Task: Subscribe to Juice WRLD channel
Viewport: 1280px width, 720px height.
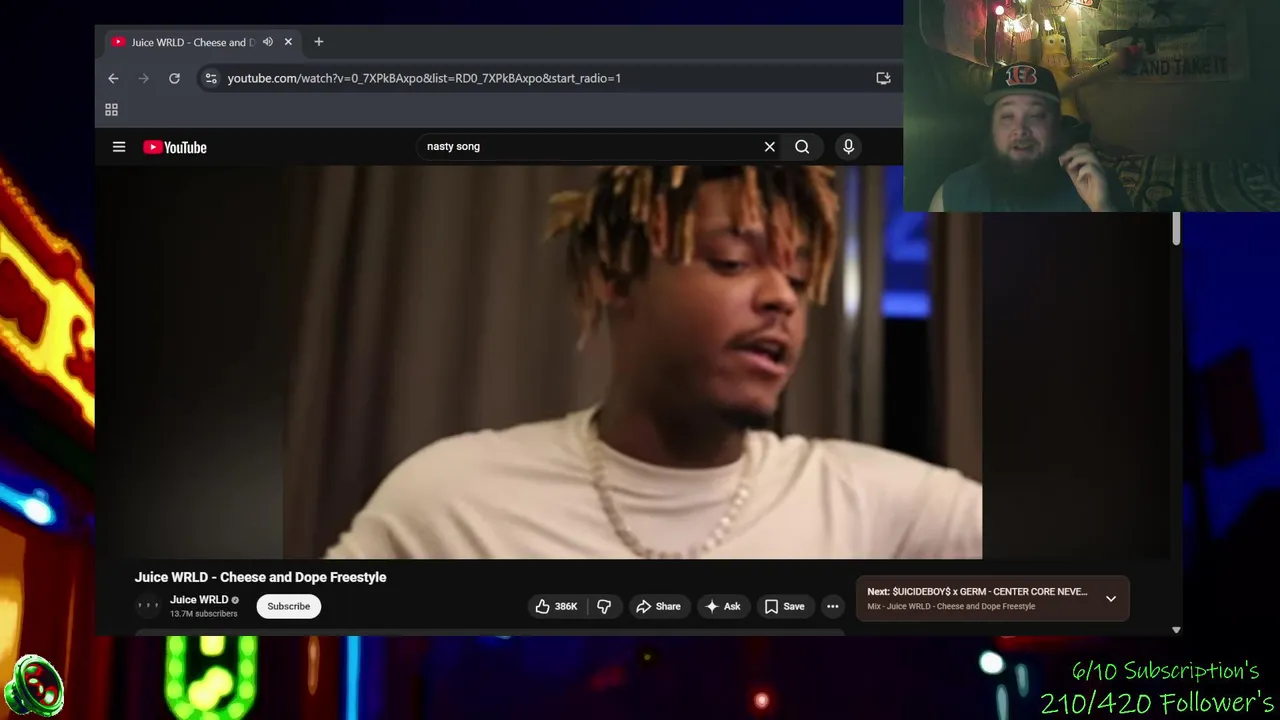Action: click(x=289, y=606)
